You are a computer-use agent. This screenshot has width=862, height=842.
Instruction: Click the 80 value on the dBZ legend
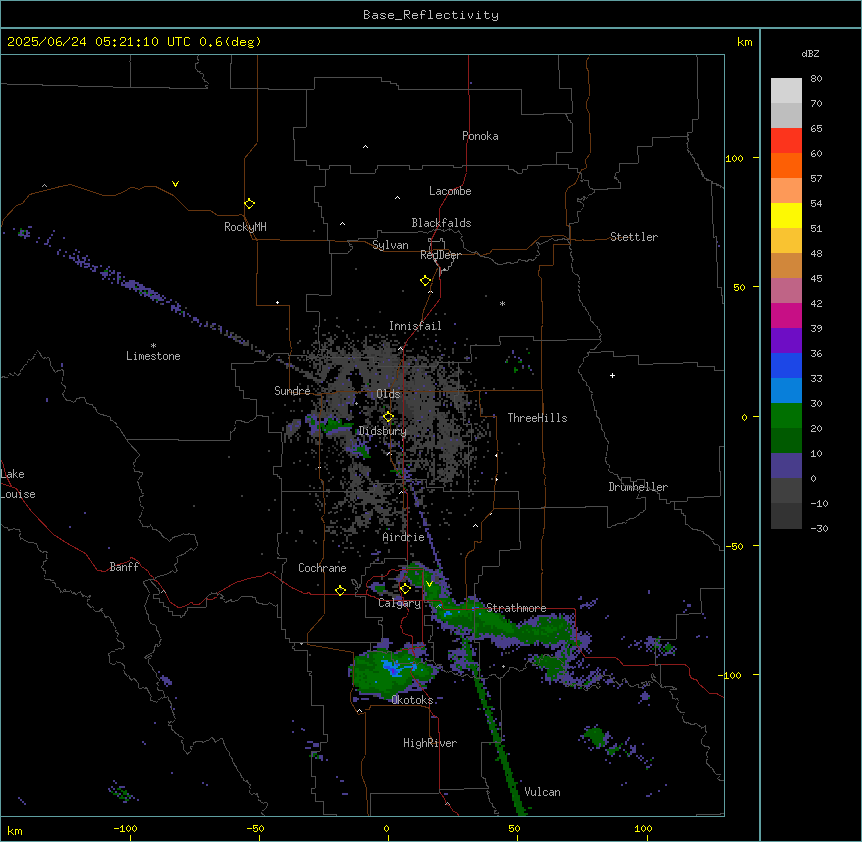tap(816, 79)
